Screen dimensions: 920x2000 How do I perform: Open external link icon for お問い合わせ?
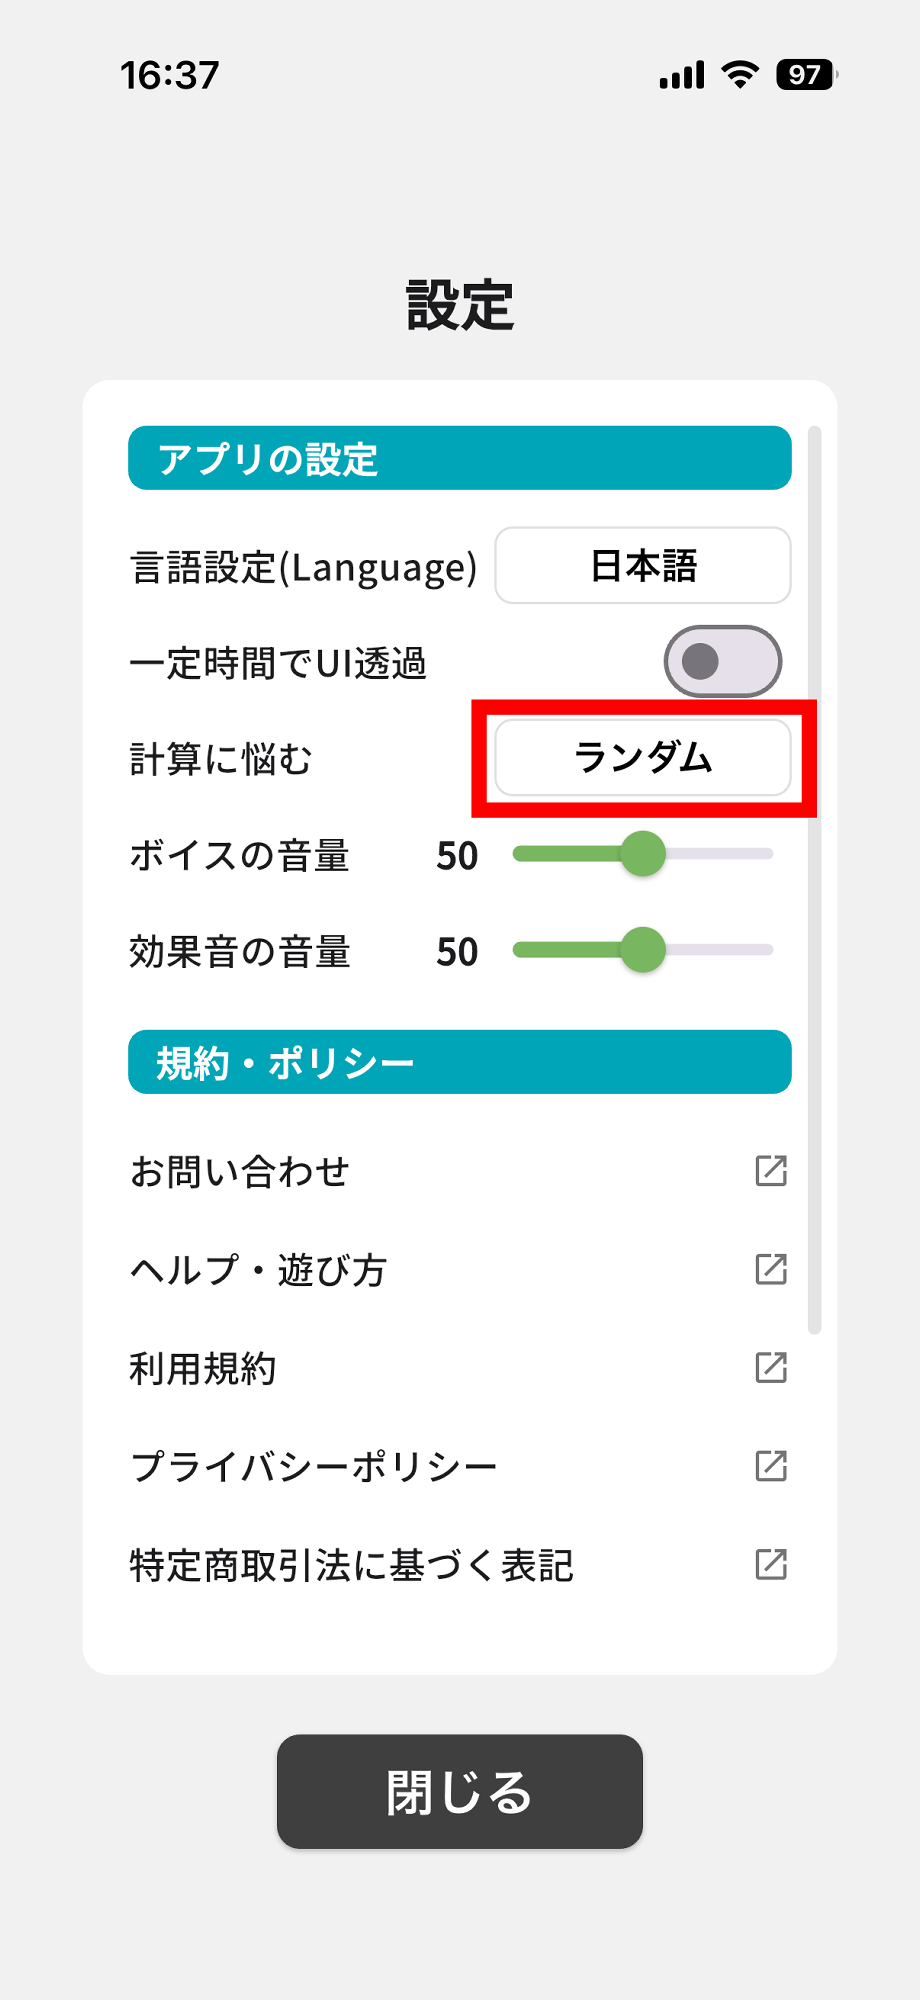pos(771,1170)
